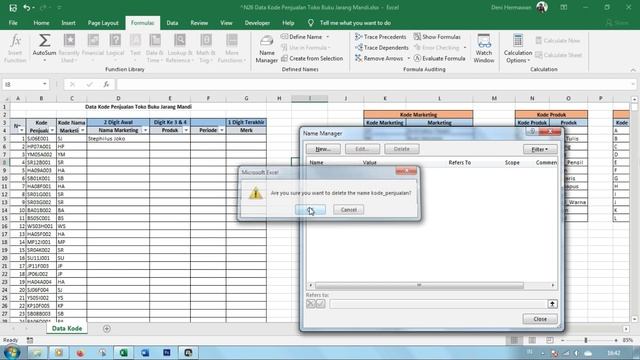
Task: Move the zoom slider handle in the status bar
Action: tap(586, 340)
